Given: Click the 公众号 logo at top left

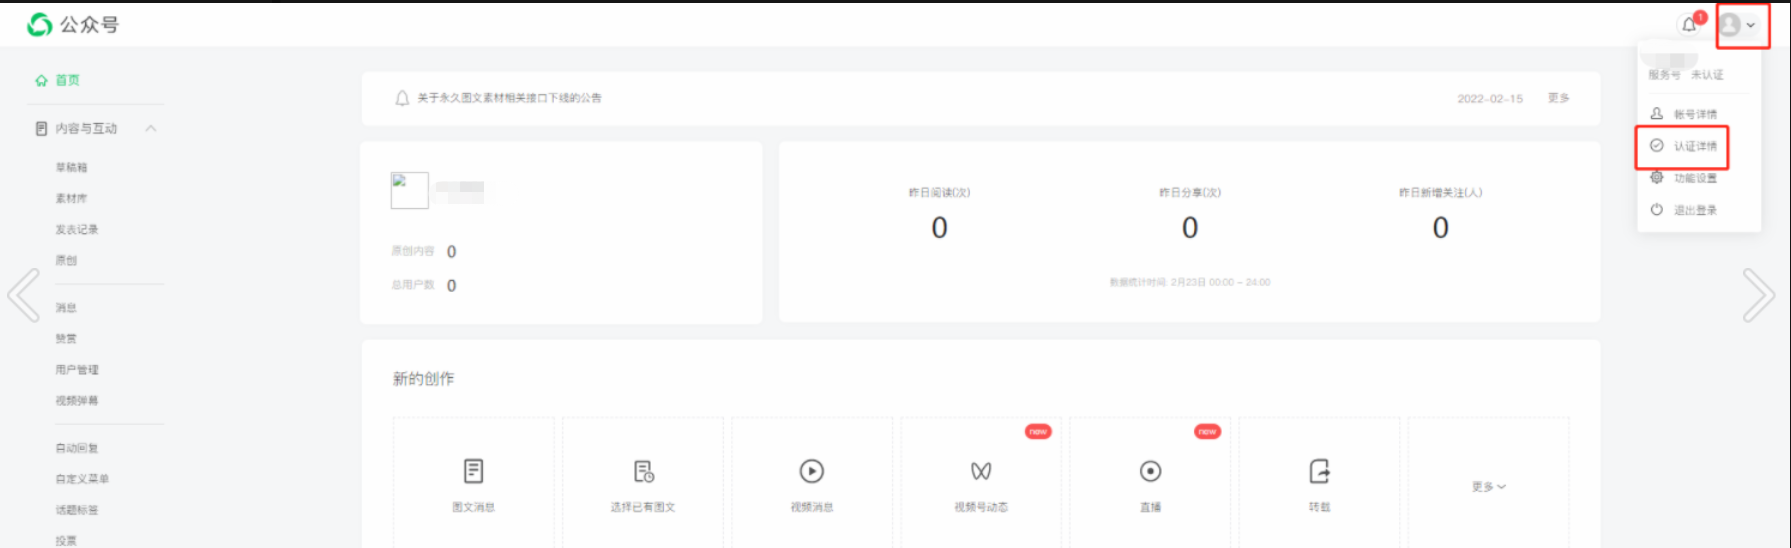Looking at the screenshot, I should point(73,25).
